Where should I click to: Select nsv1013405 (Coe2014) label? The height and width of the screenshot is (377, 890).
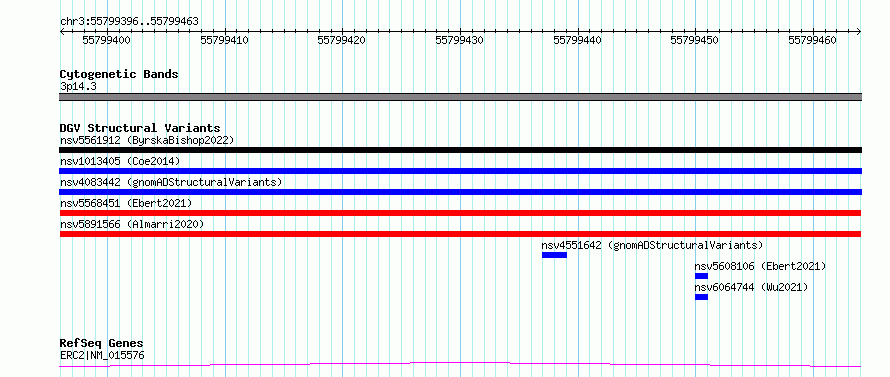point(120,161)
